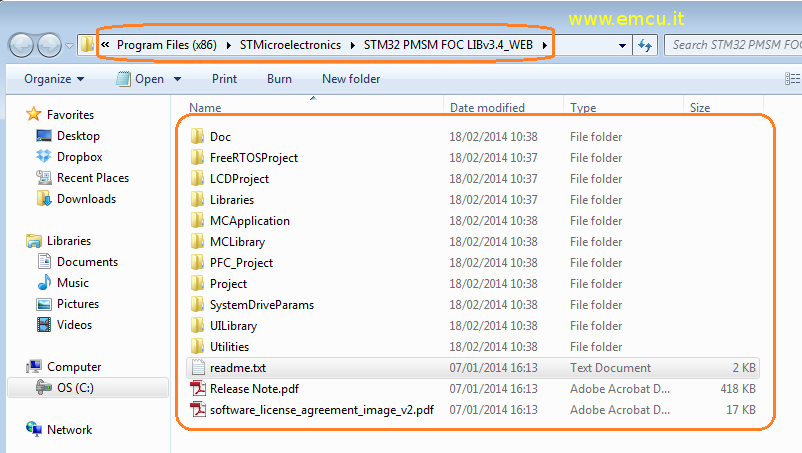This screenshot has height=453, width=802.
Task: Select file name software_license_agreement_image_v2.pdf
Action: [x=322, y=410]
